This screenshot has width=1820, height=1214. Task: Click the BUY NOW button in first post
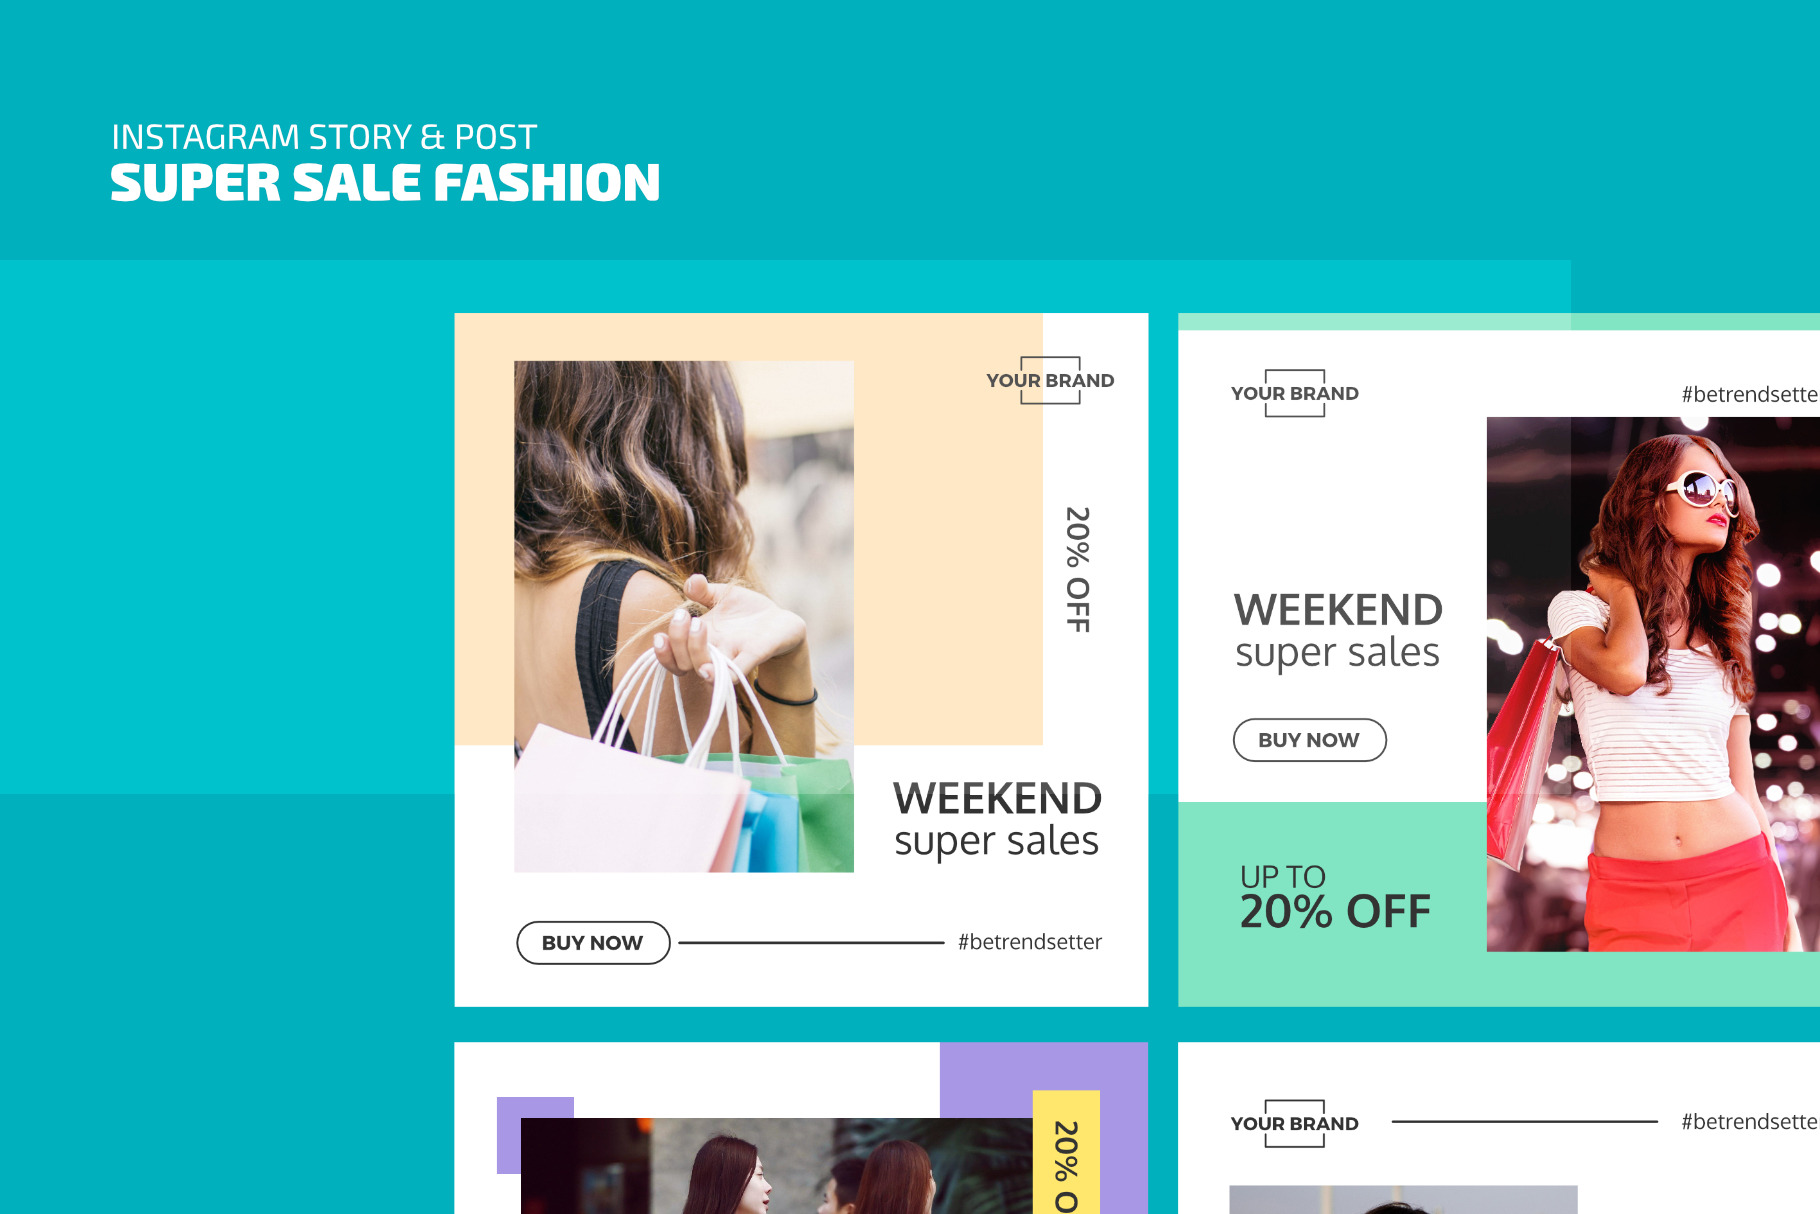[593, 943]
